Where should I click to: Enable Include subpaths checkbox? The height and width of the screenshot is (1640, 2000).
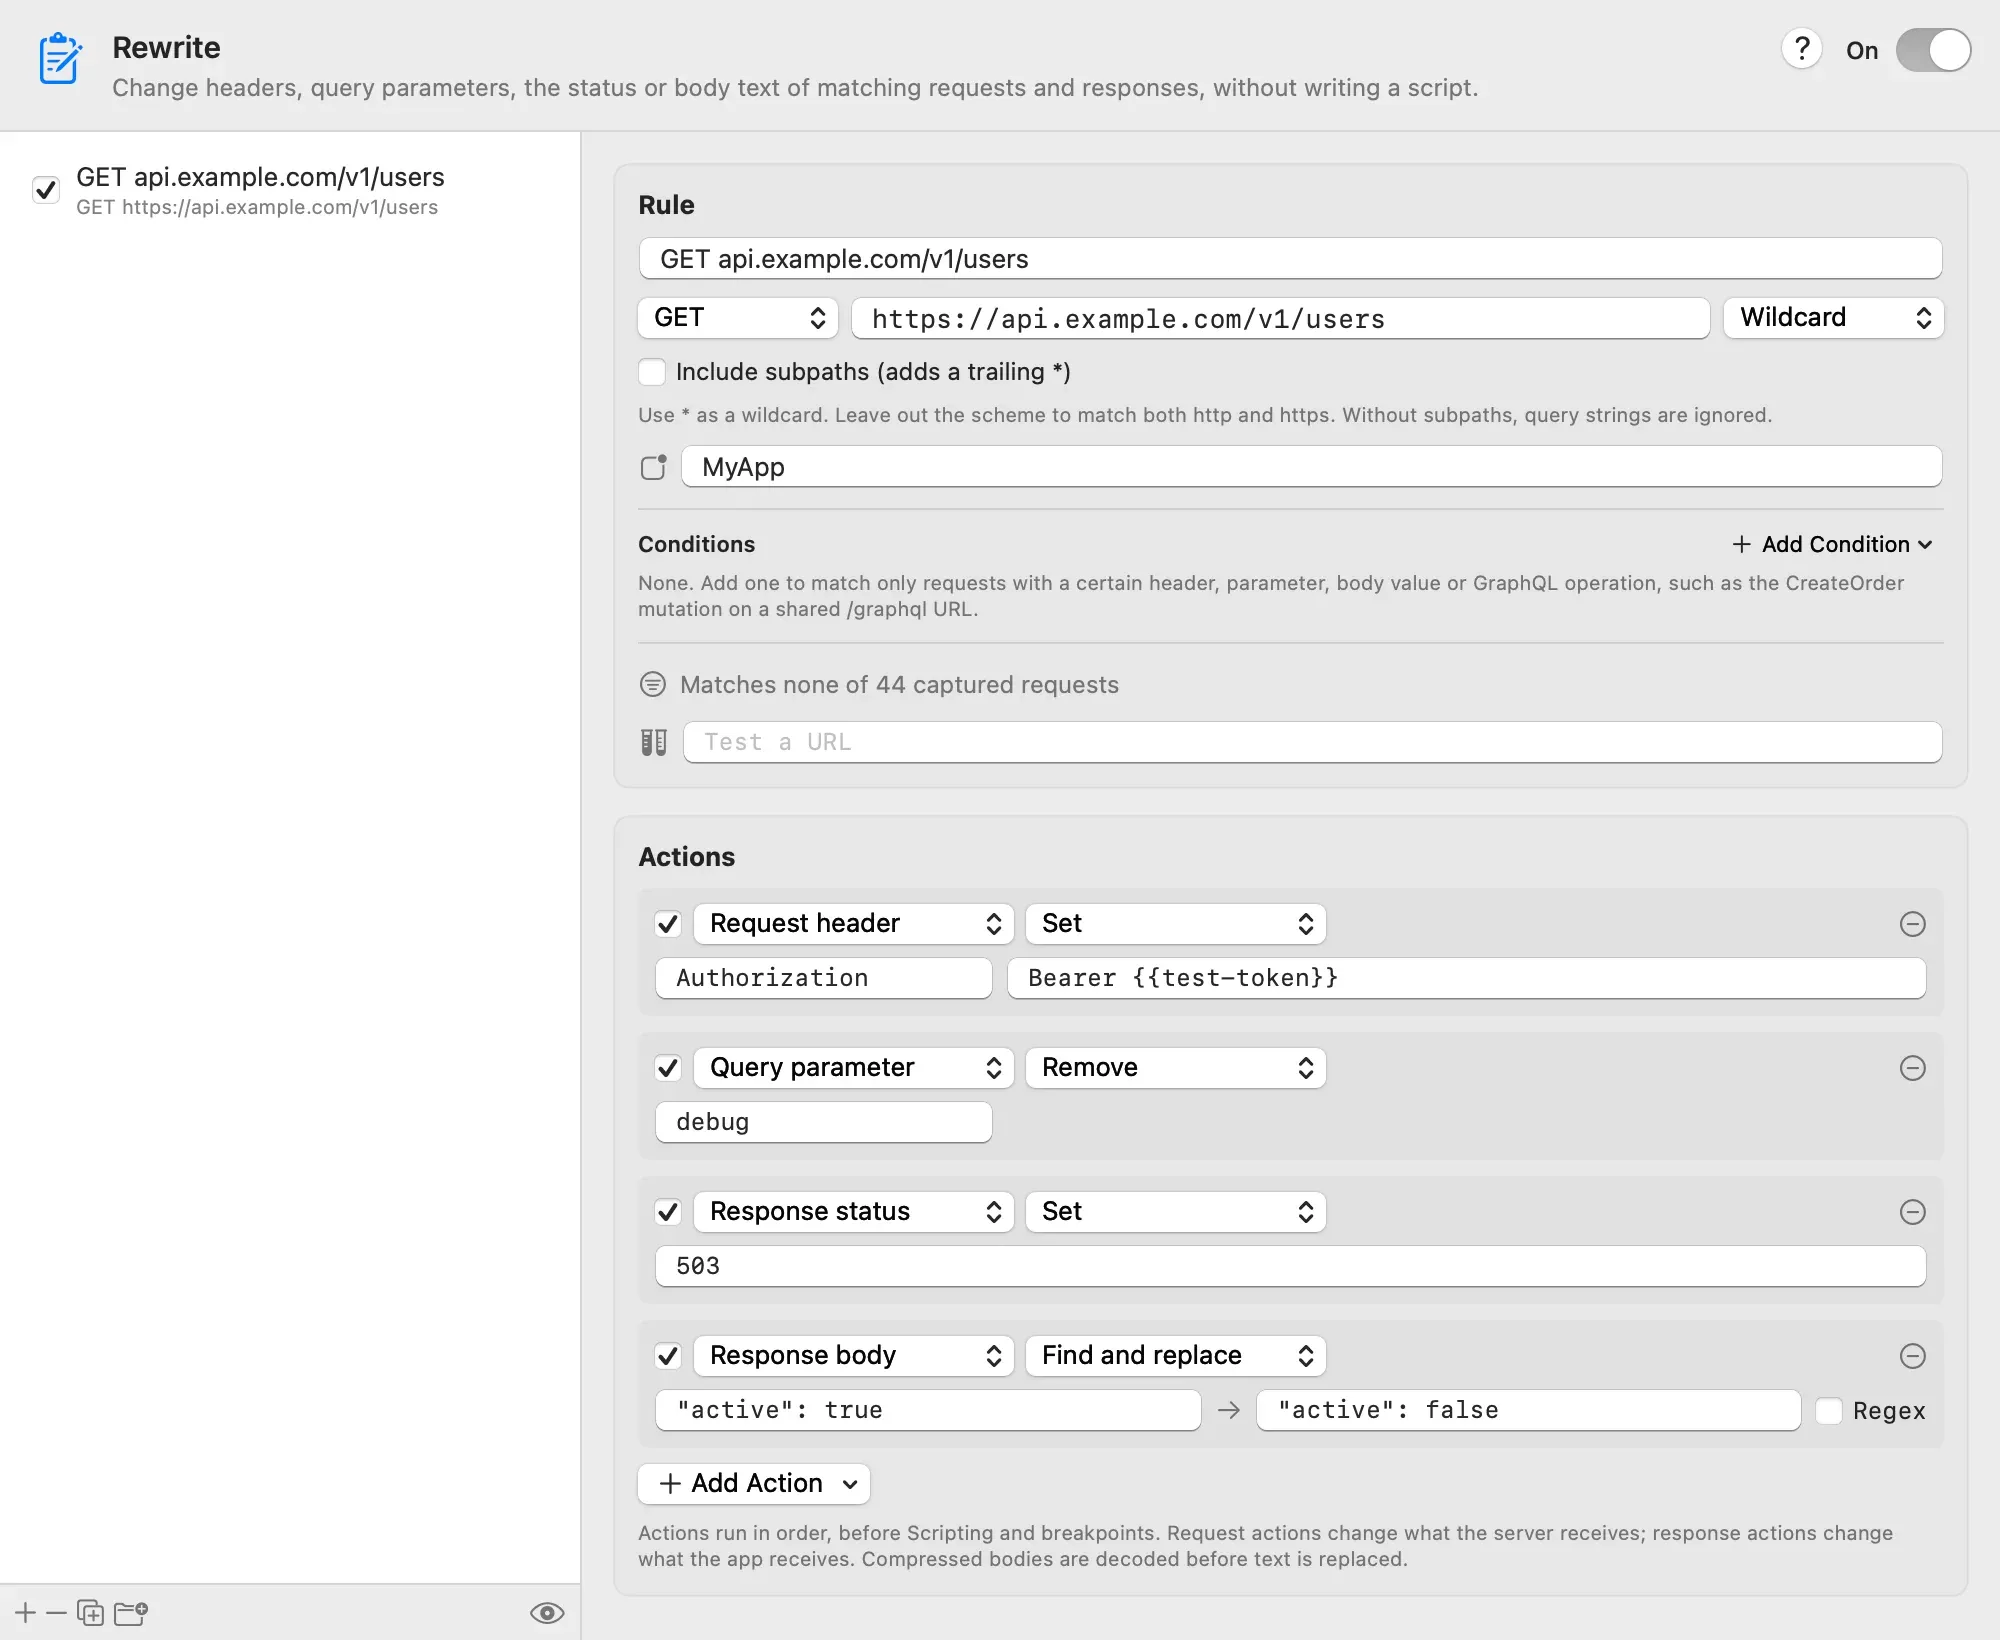point(652,372)
